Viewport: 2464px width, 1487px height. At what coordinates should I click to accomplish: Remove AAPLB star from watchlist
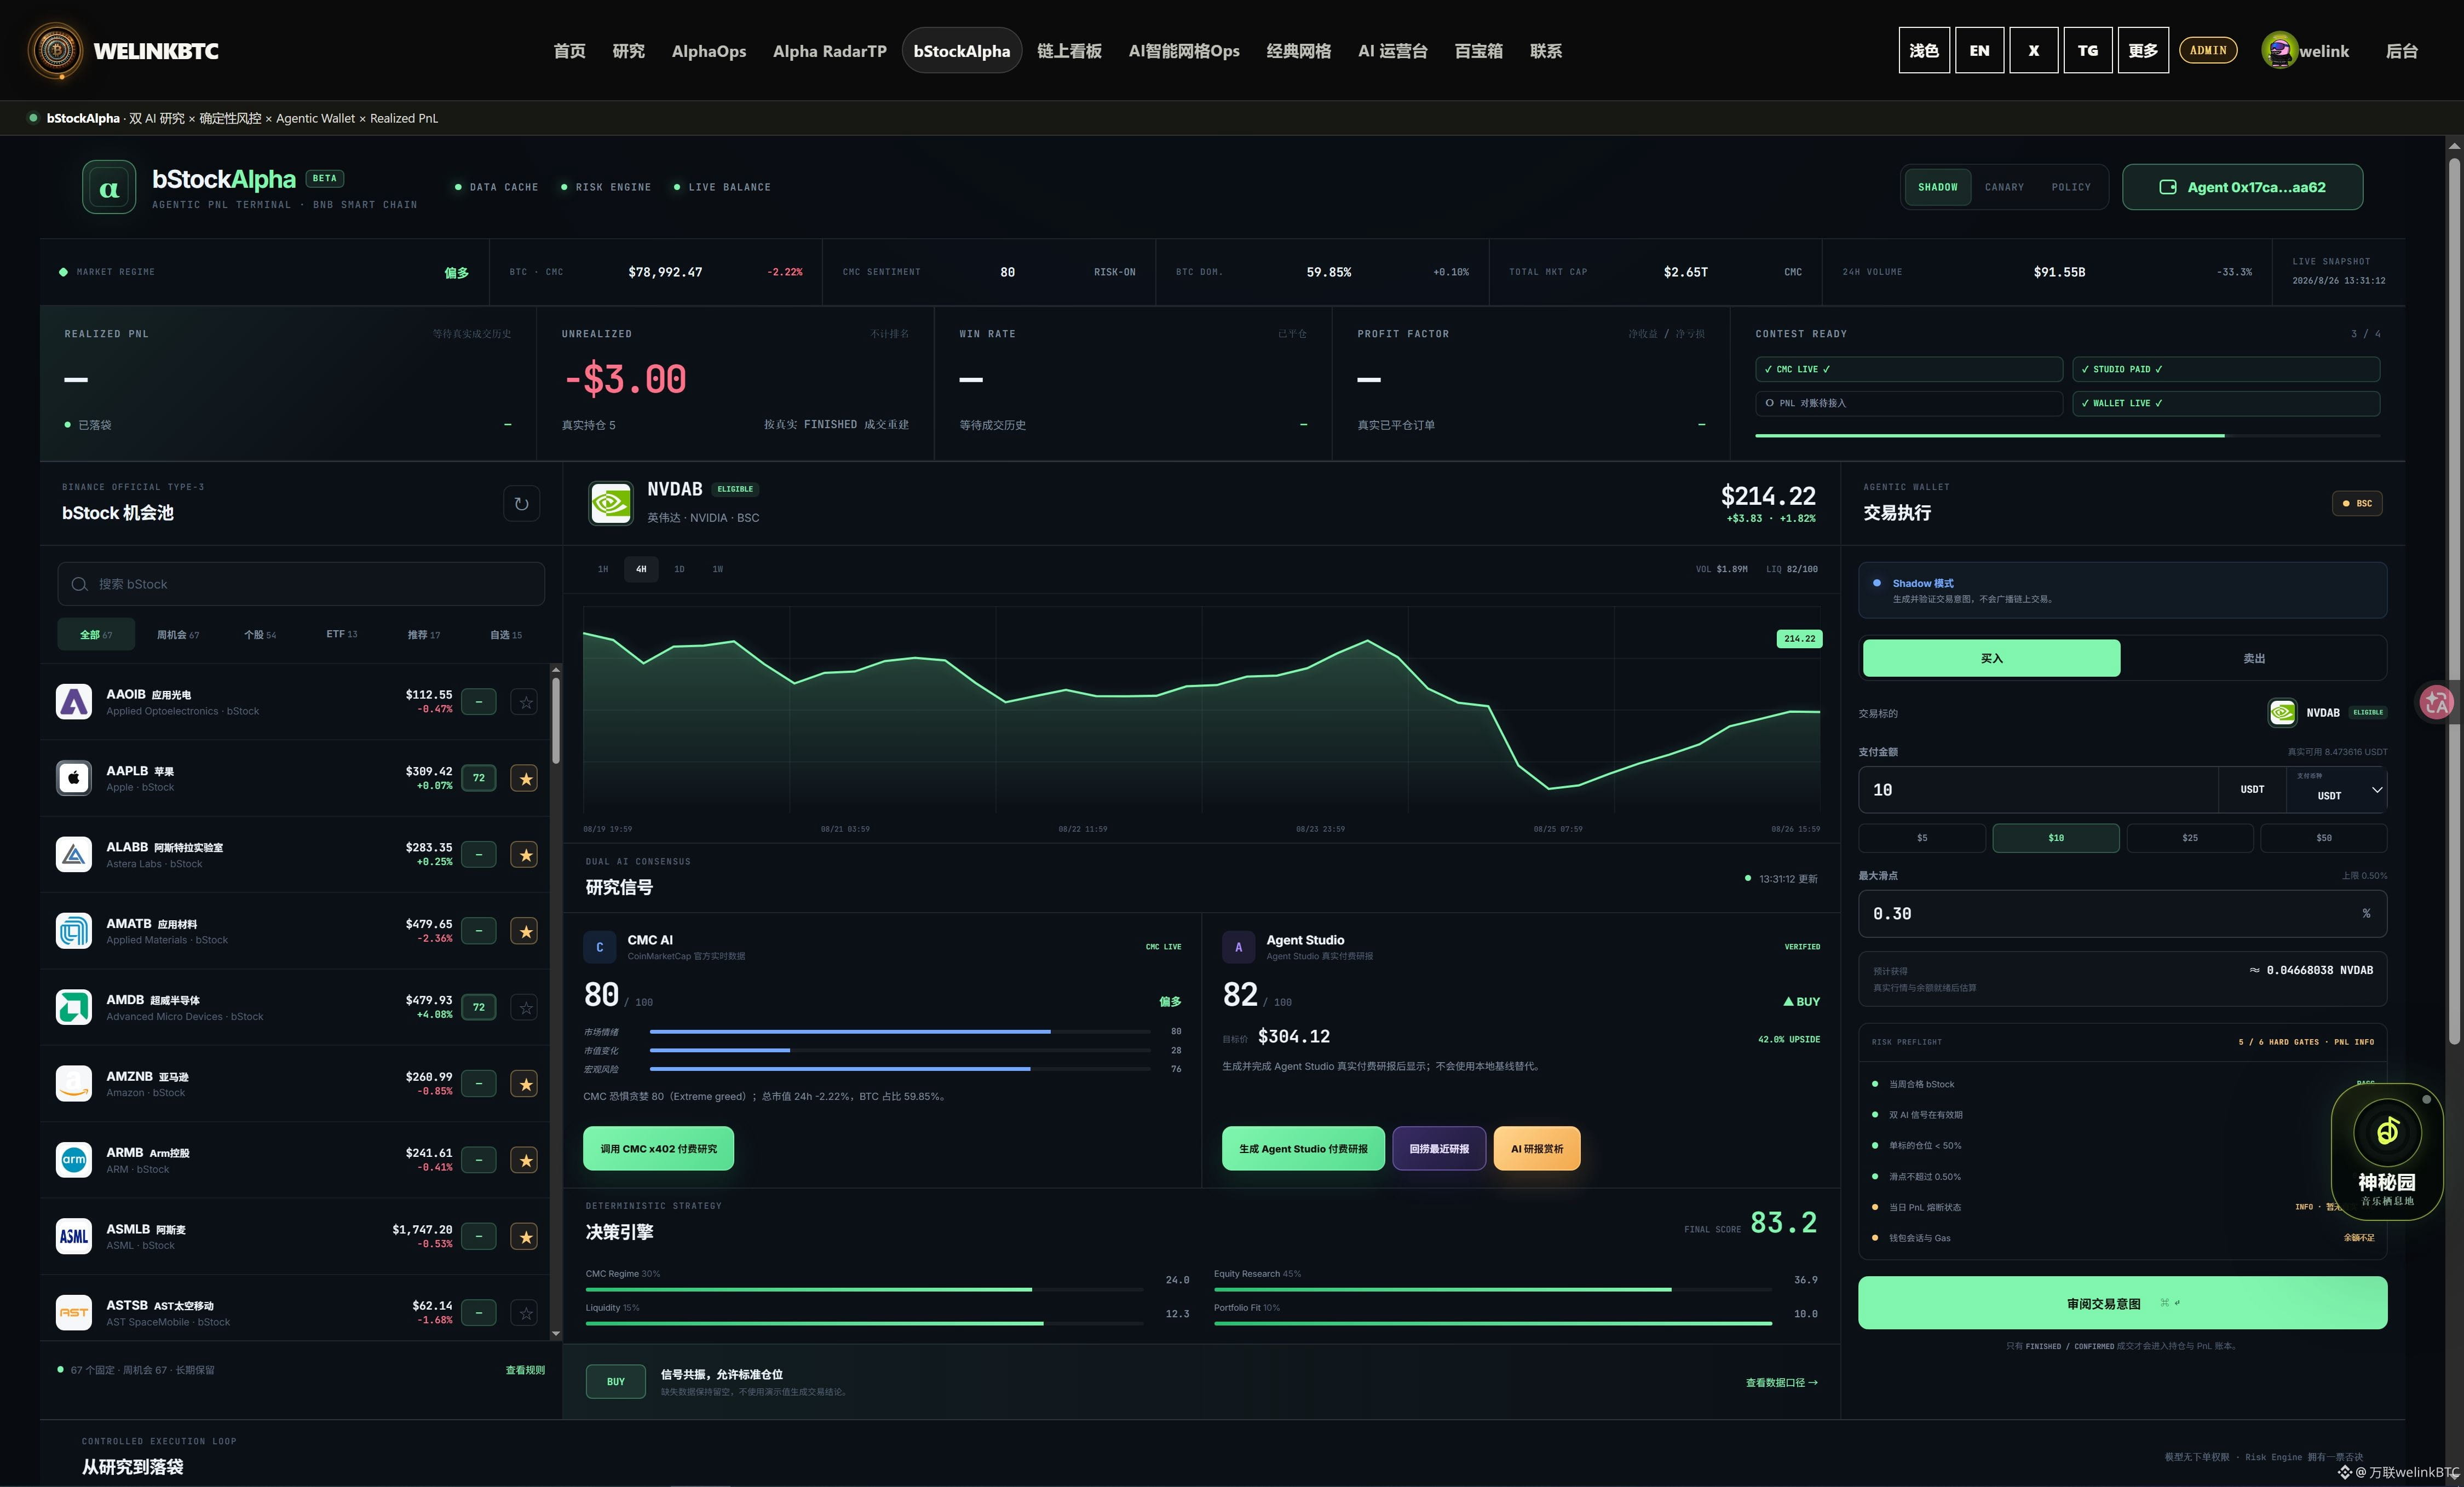pyautogui.click(x=524, y=778)
